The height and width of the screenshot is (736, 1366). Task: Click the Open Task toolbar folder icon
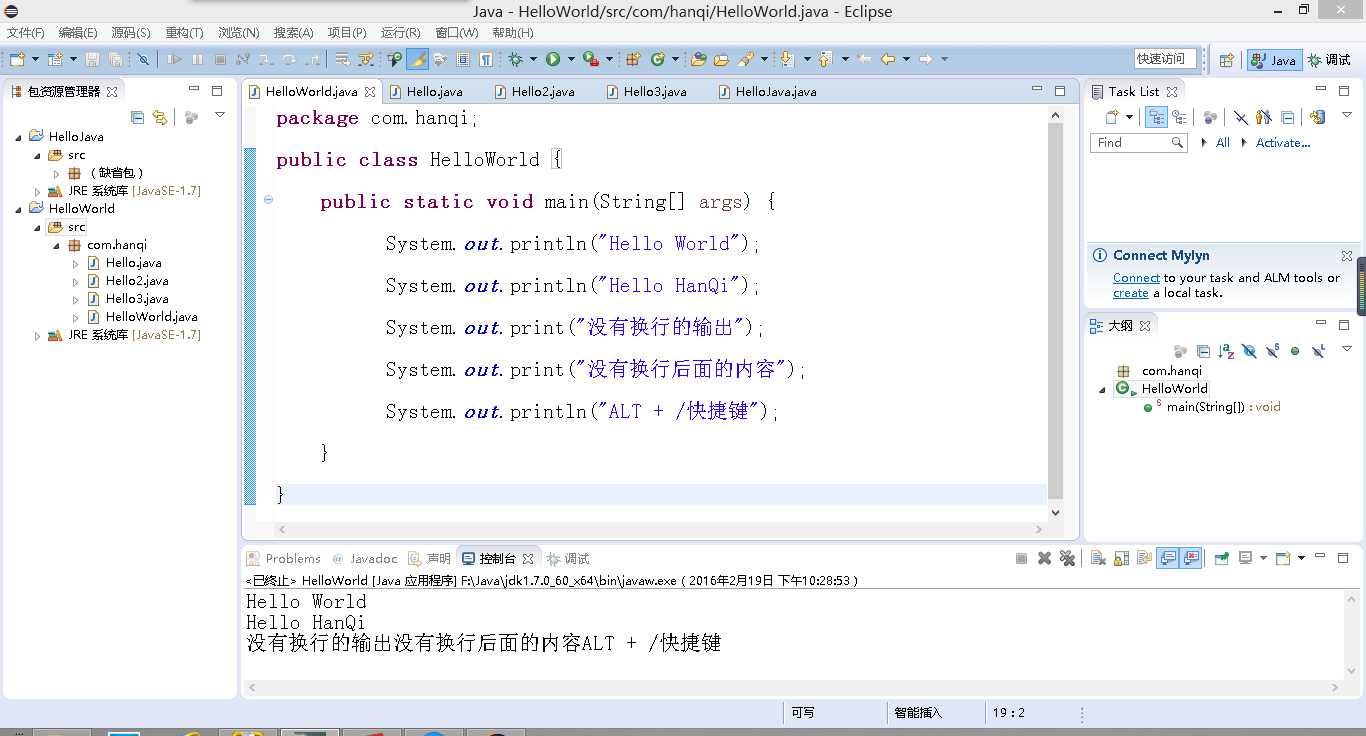[x=721, y=59]
